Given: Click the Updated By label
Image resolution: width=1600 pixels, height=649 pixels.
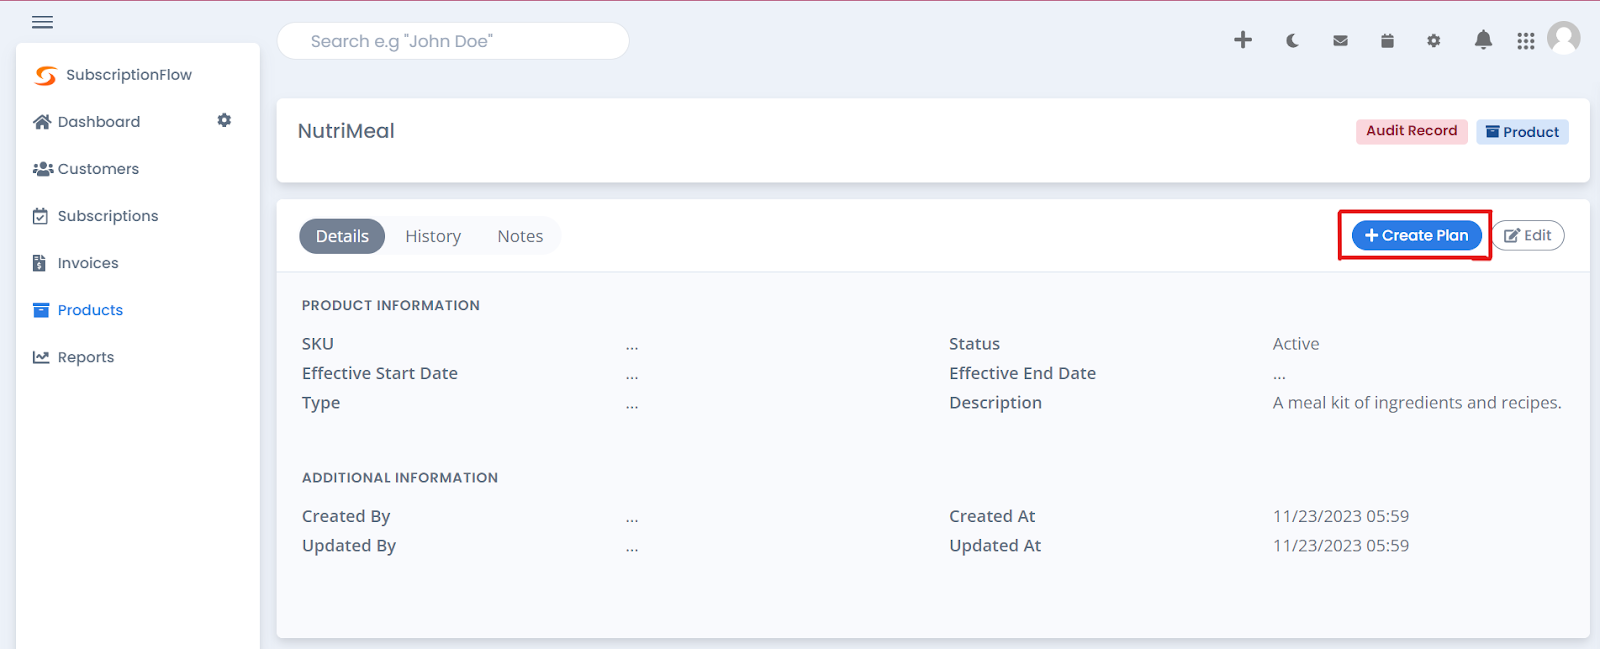Looking at the screenshot, I should pyautogui.click(x=349, y=546).
